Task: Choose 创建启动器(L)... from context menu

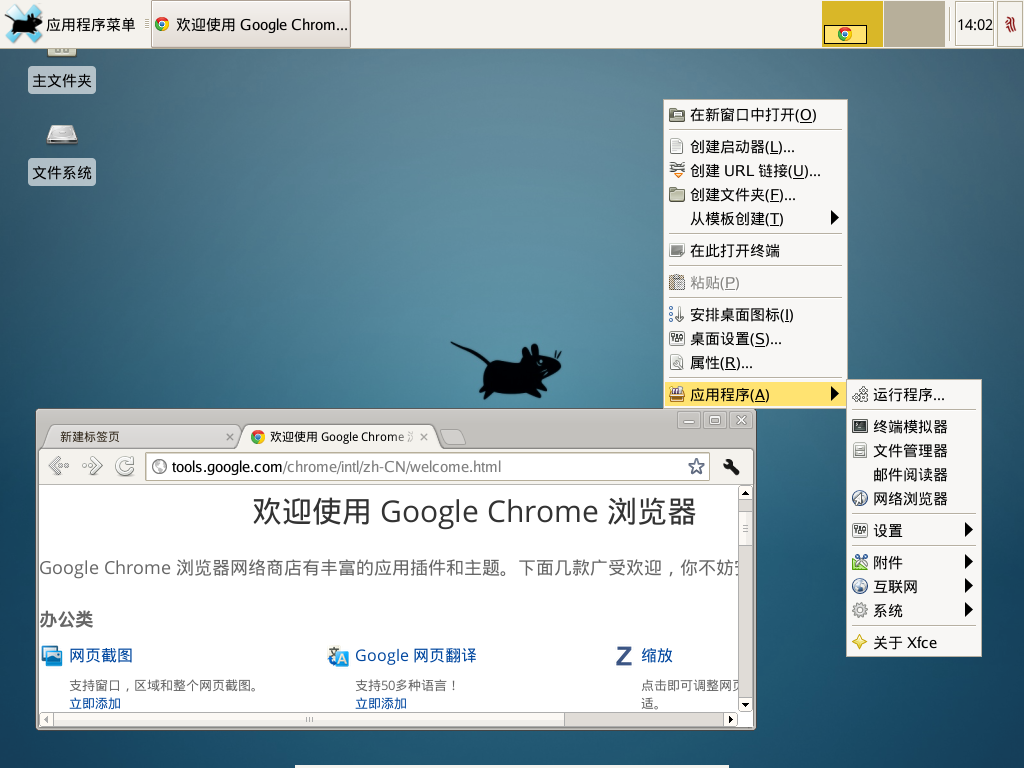Action: click(756, 147)
